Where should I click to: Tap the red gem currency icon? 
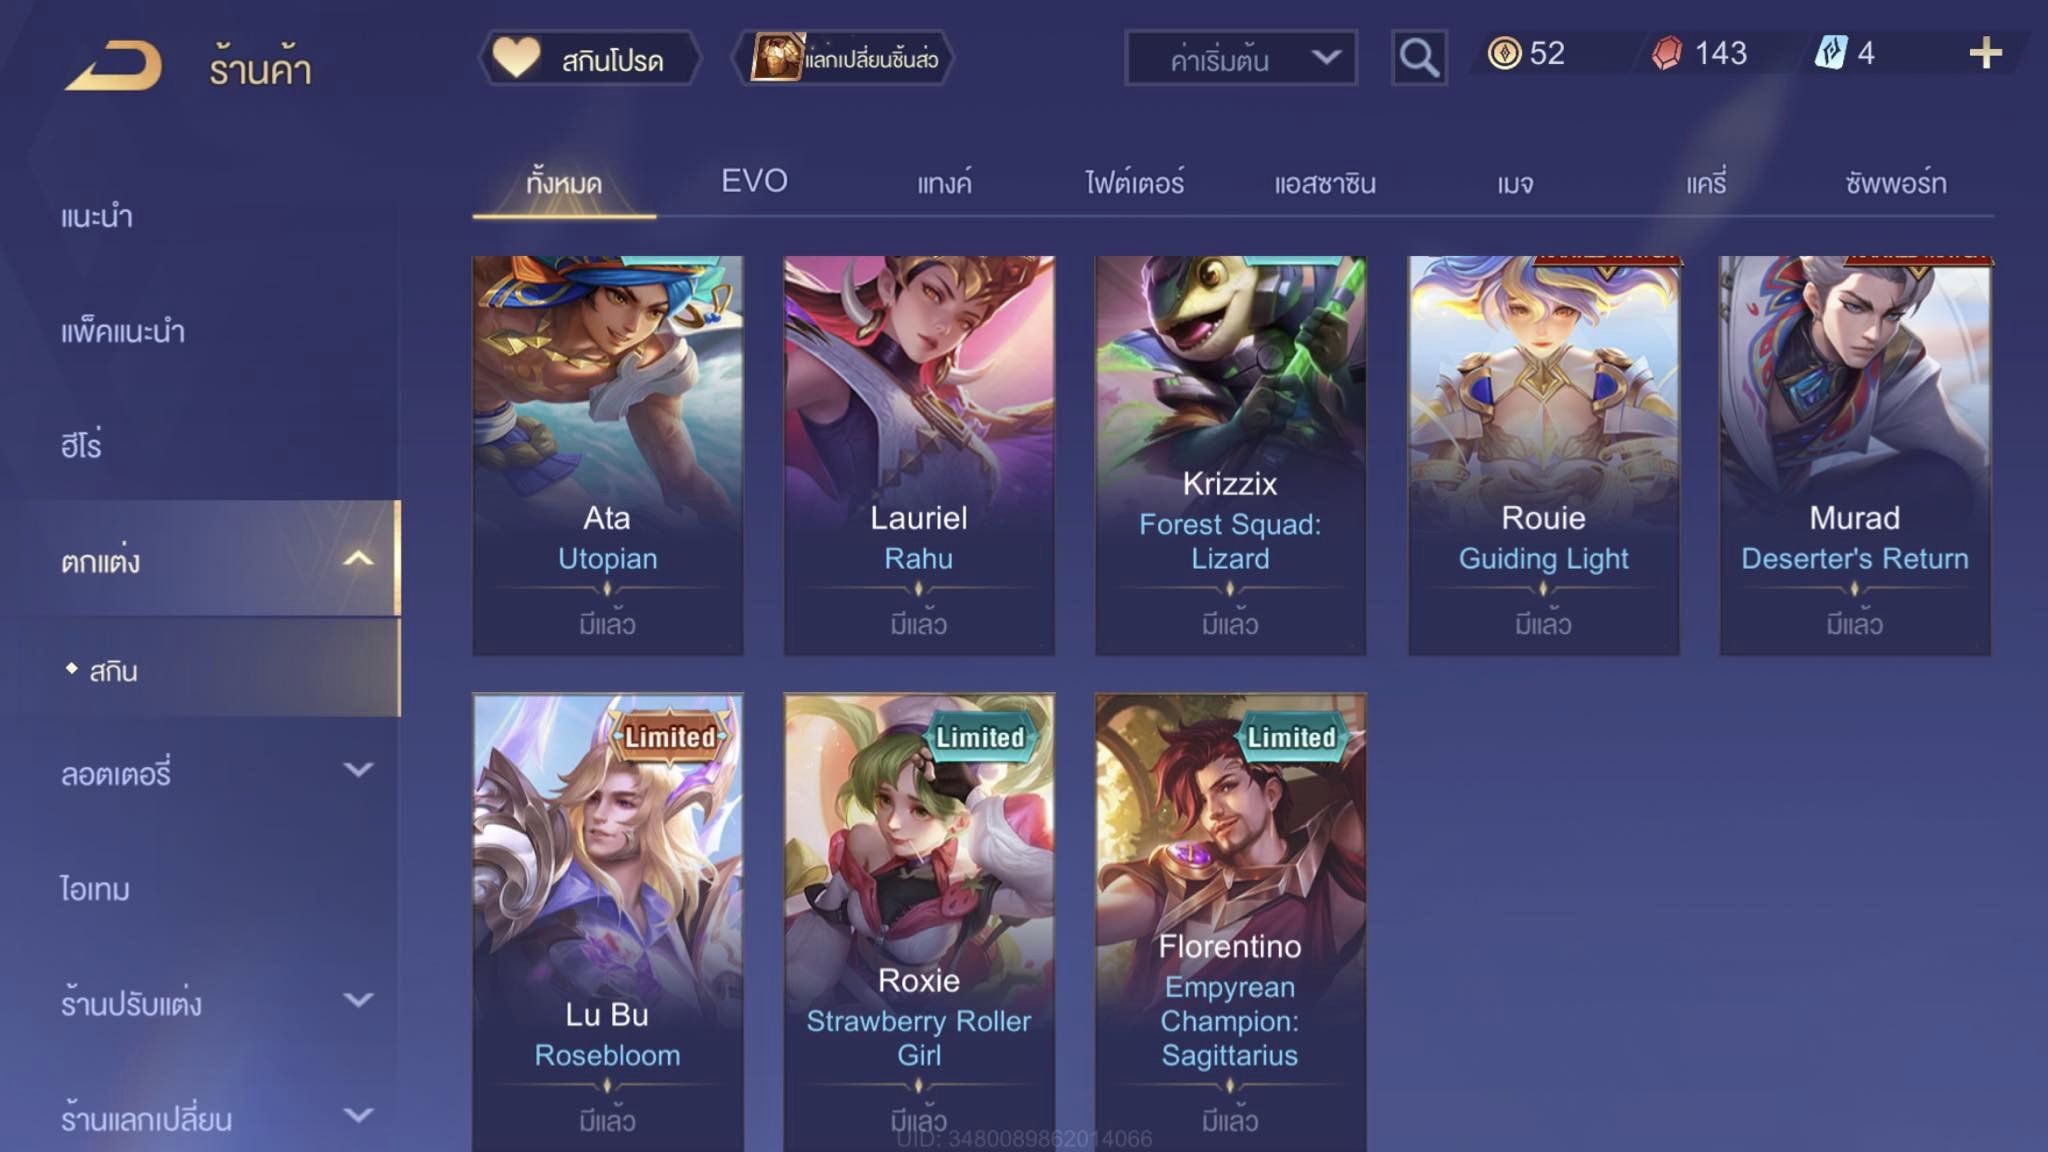point(1667,53)
